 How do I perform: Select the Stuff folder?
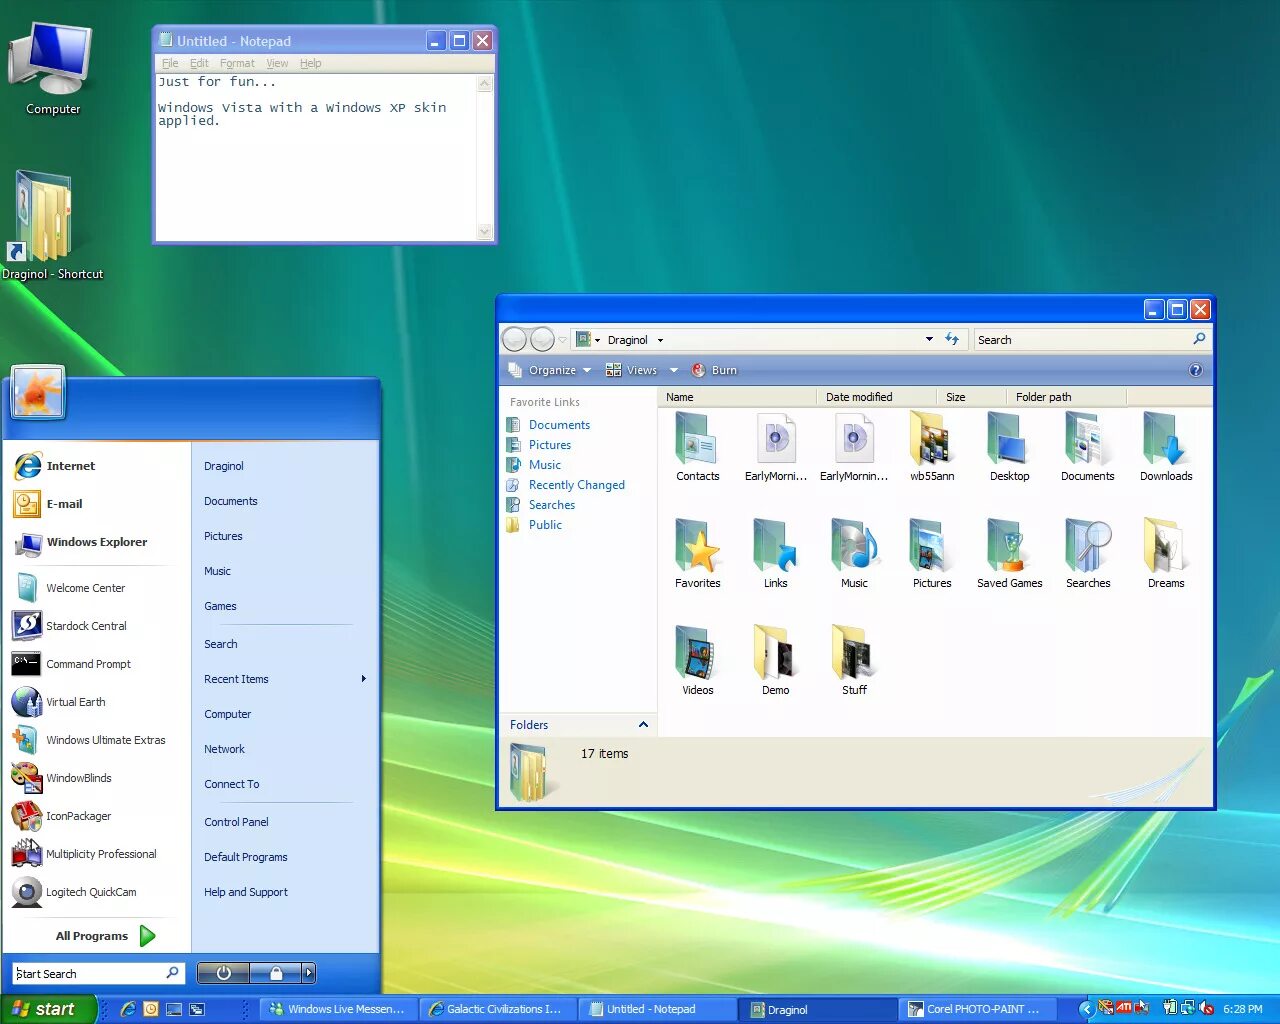pyautogui.click(x=854, y=661)
